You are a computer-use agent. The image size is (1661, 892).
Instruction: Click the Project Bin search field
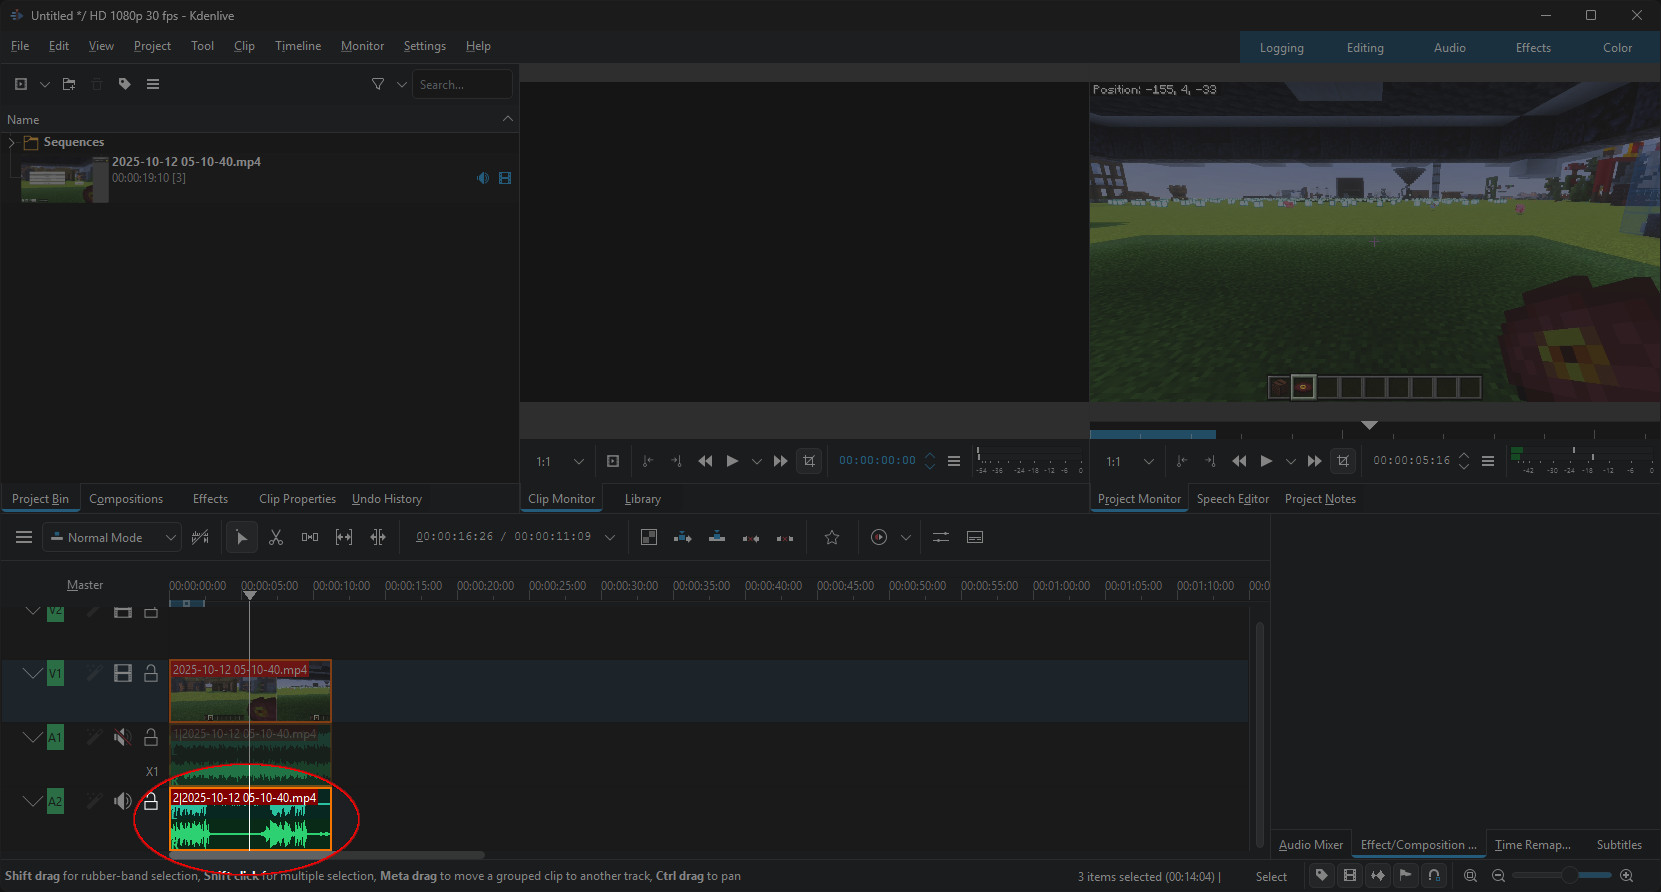pyautogui.click(x=462, y=85)
